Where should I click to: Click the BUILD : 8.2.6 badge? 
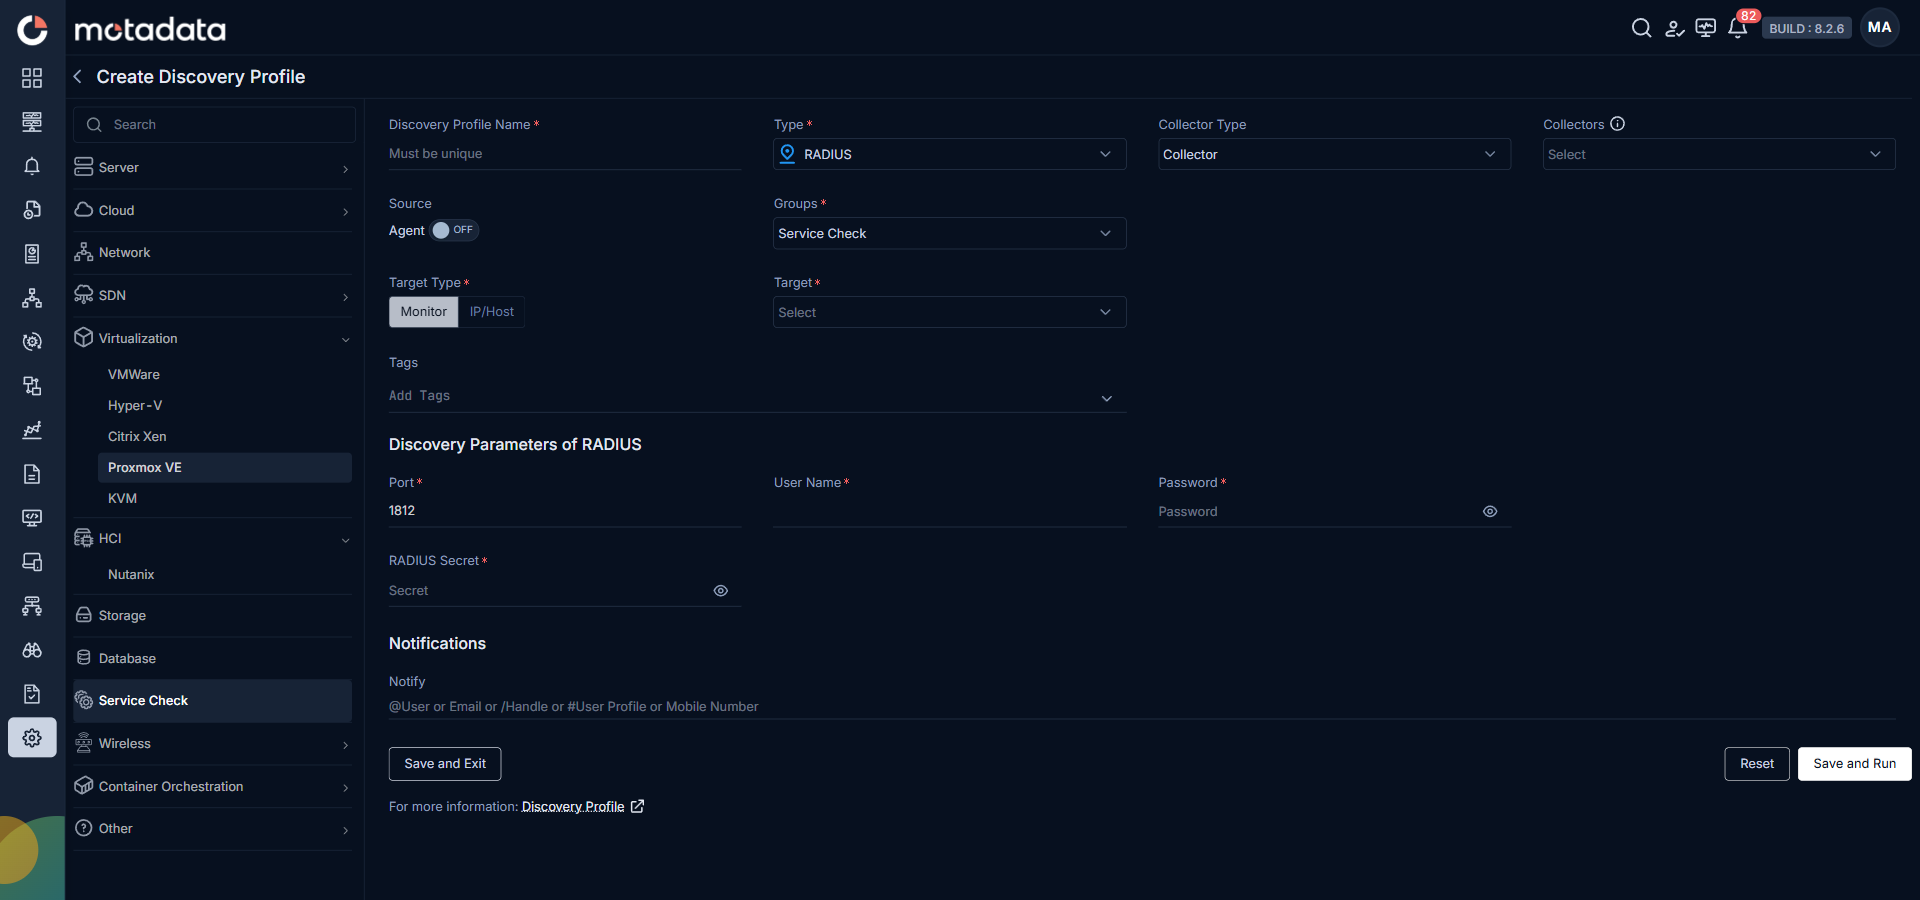click(1806, 28)
